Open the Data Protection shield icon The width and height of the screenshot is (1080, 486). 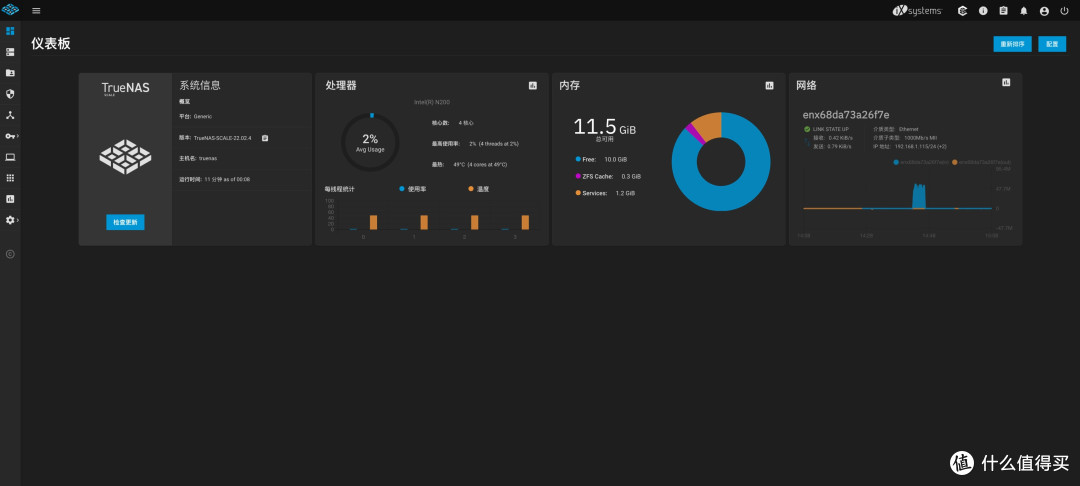[x=10, y=94]
